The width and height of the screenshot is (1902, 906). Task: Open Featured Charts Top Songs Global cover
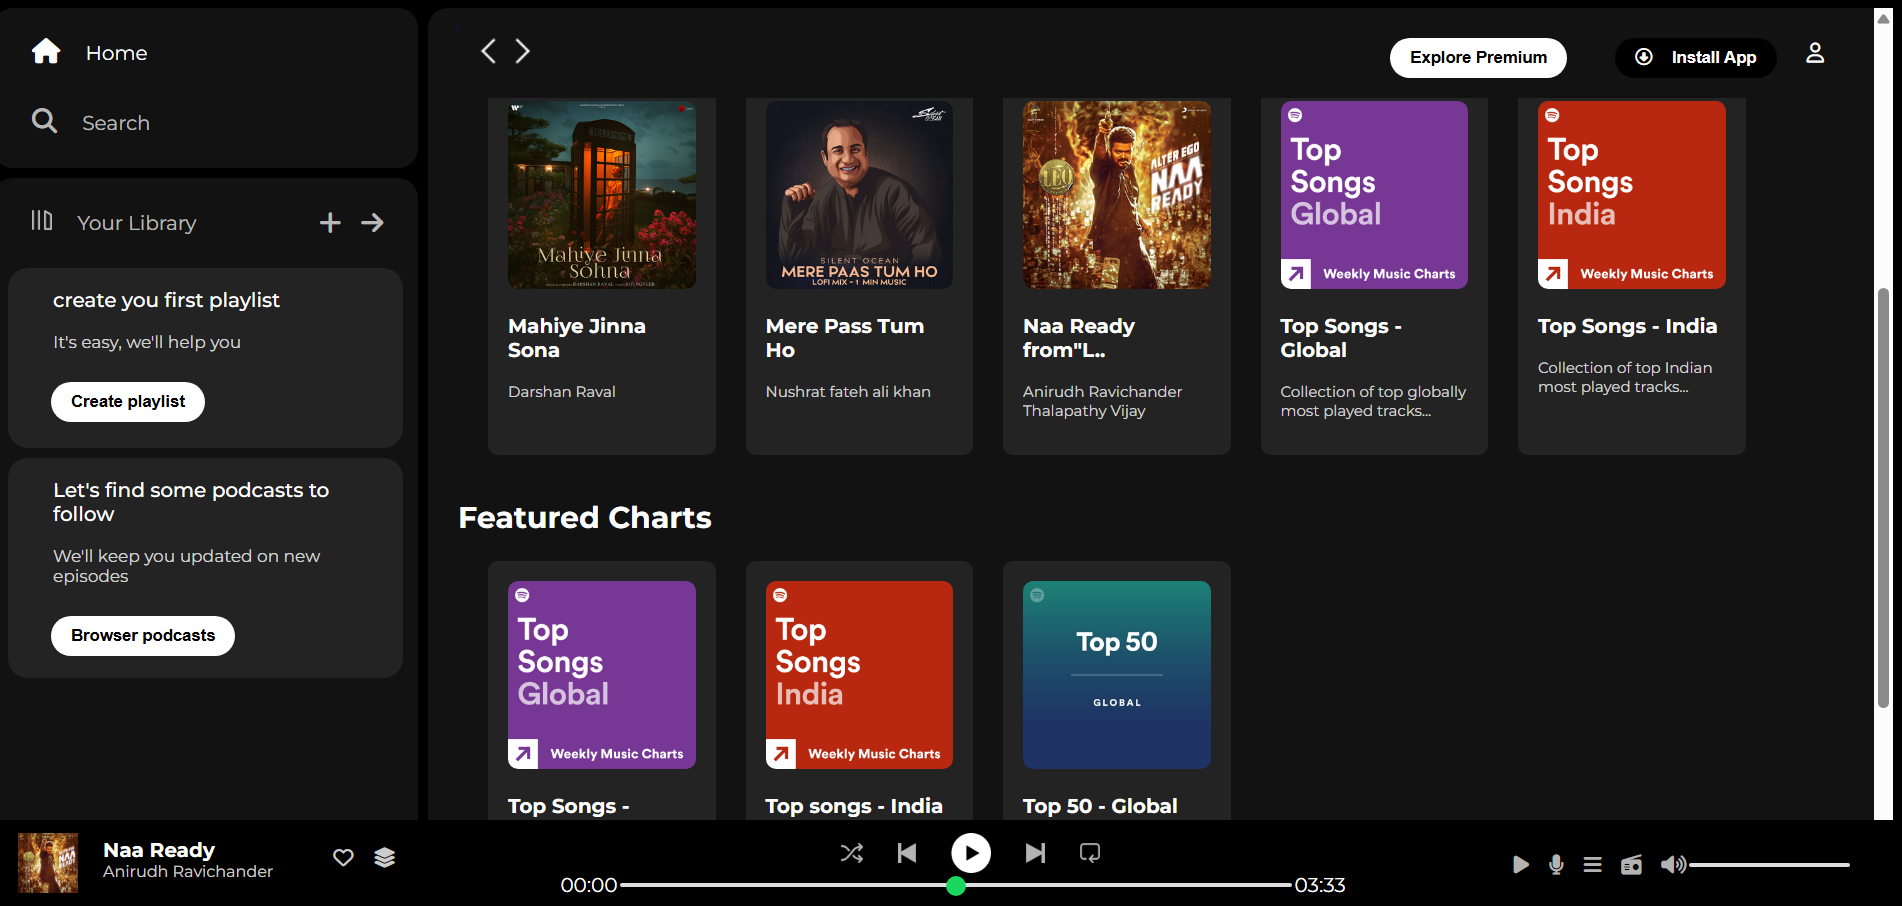pos(602,675)
